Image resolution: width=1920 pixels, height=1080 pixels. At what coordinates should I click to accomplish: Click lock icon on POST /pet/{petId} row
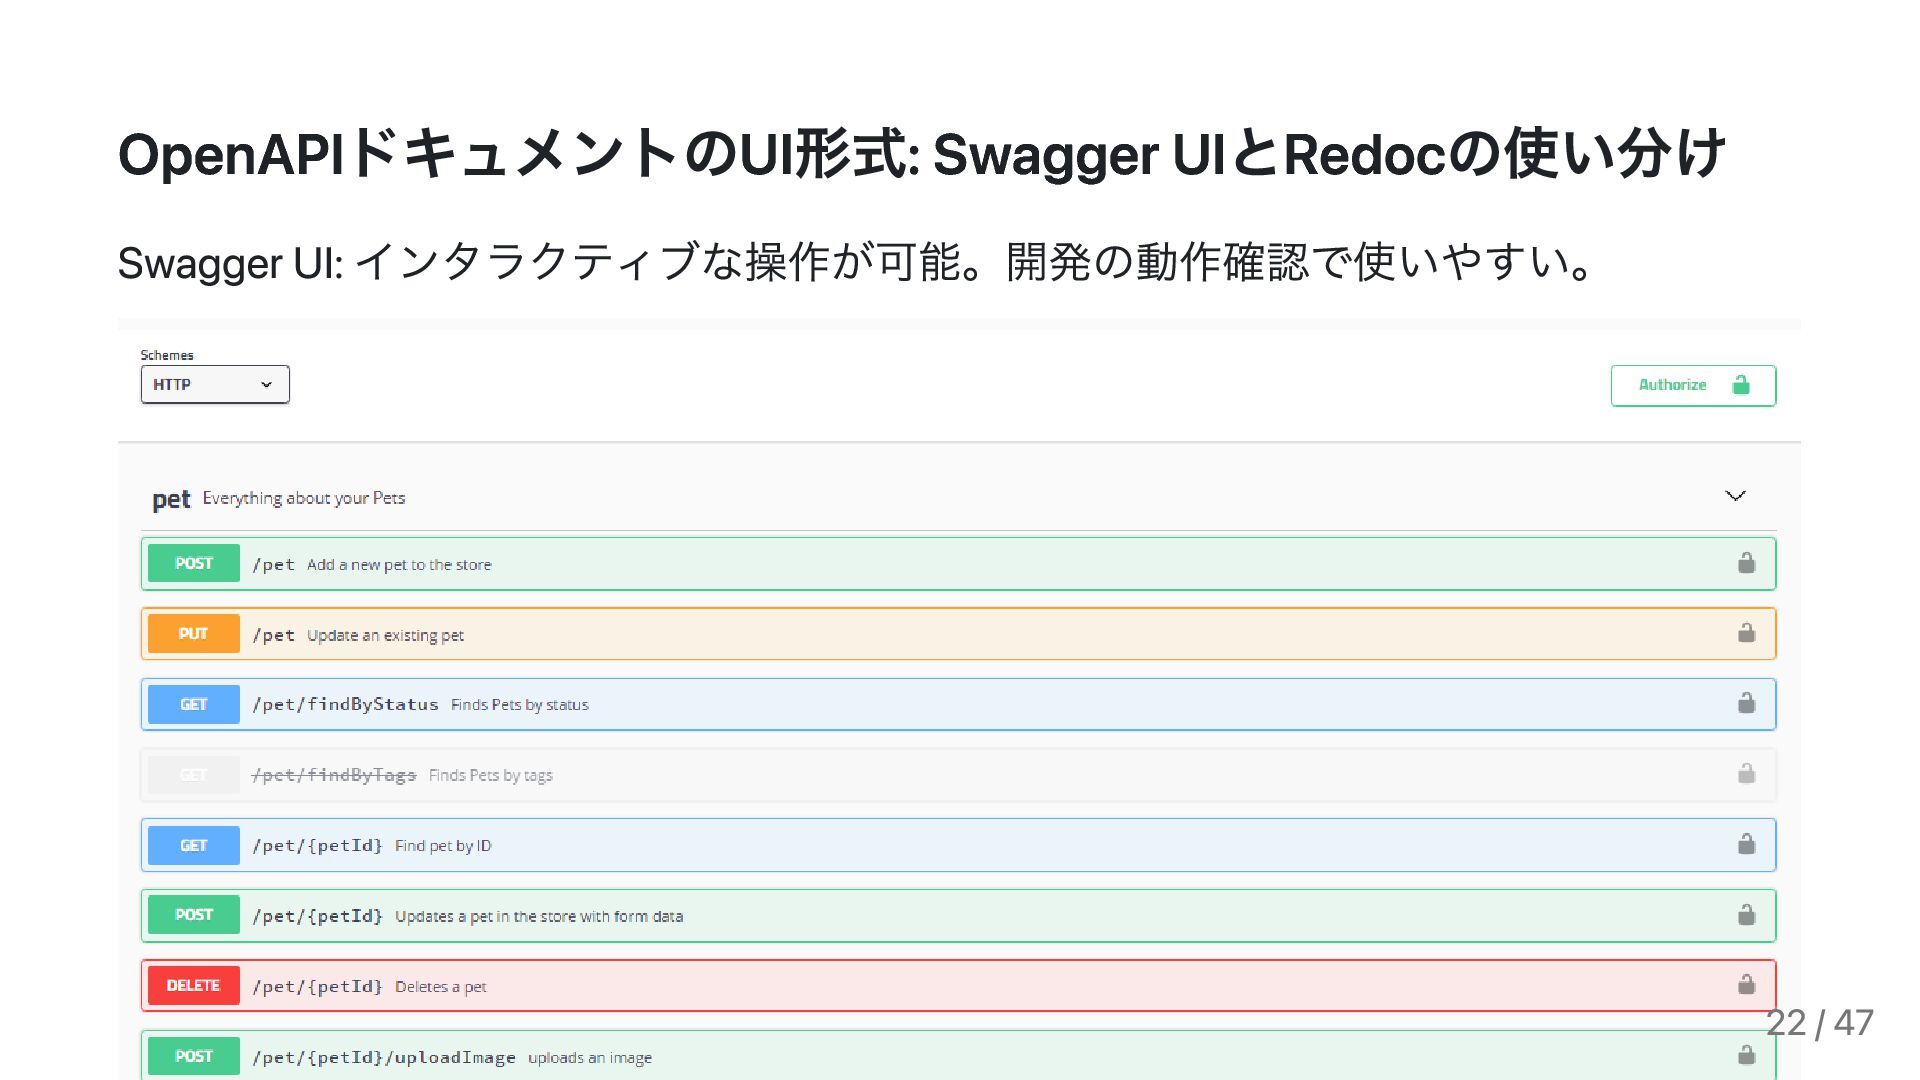point(1746,915)
